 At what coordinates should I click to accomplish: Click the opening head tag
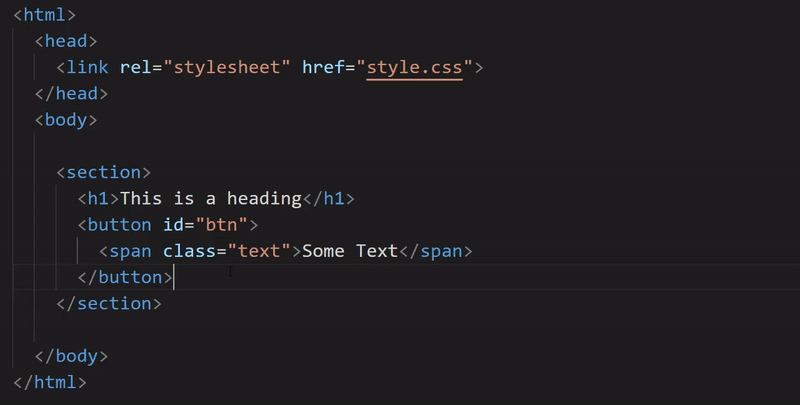66,41
